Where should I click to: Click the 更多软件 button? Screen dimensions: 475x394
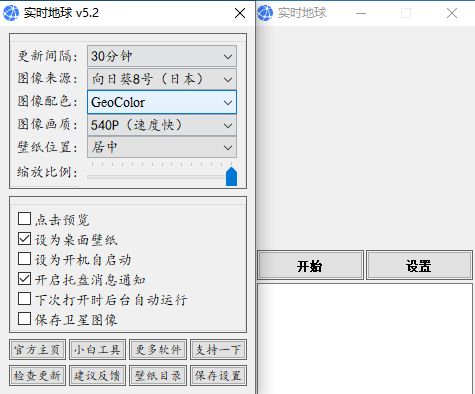pos(158,350)
